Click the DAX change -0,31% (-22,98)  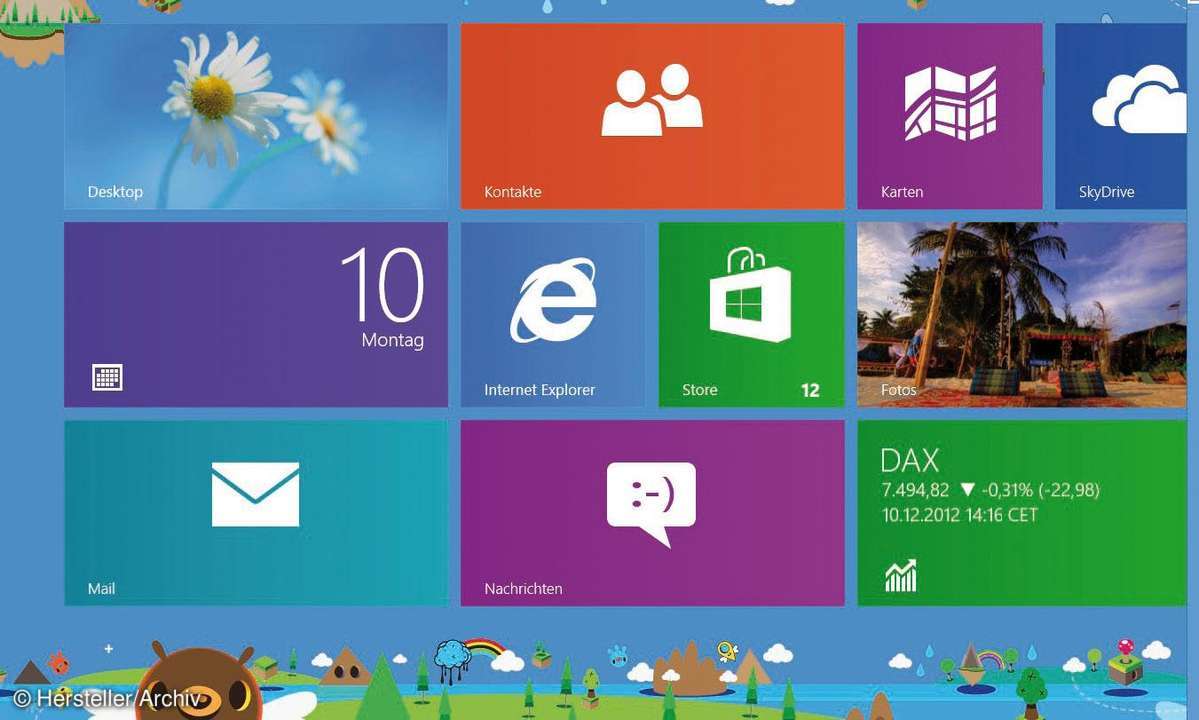[x=1041, y=490]
